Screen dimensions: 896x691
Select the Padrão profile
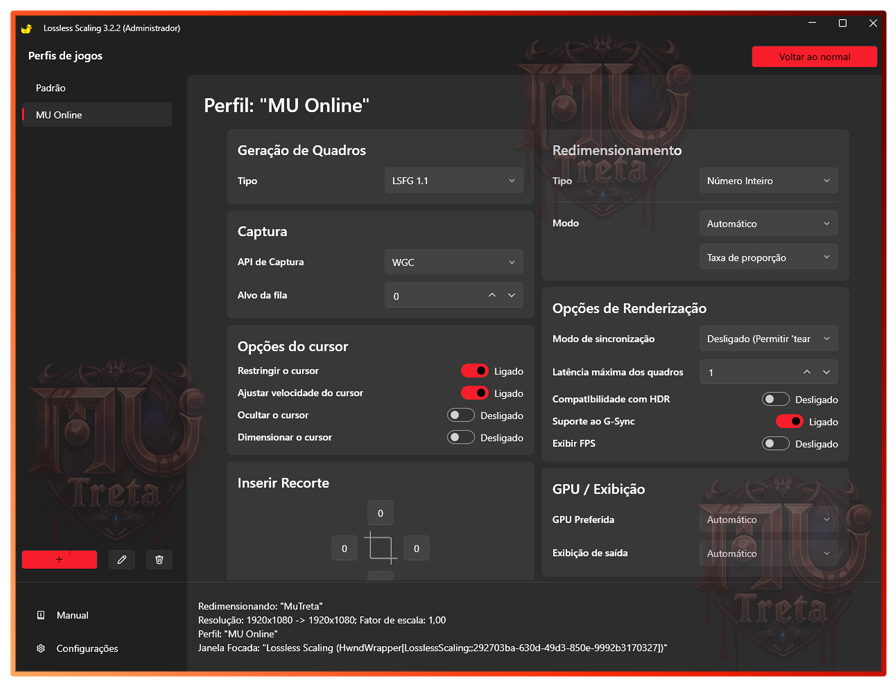51,88
